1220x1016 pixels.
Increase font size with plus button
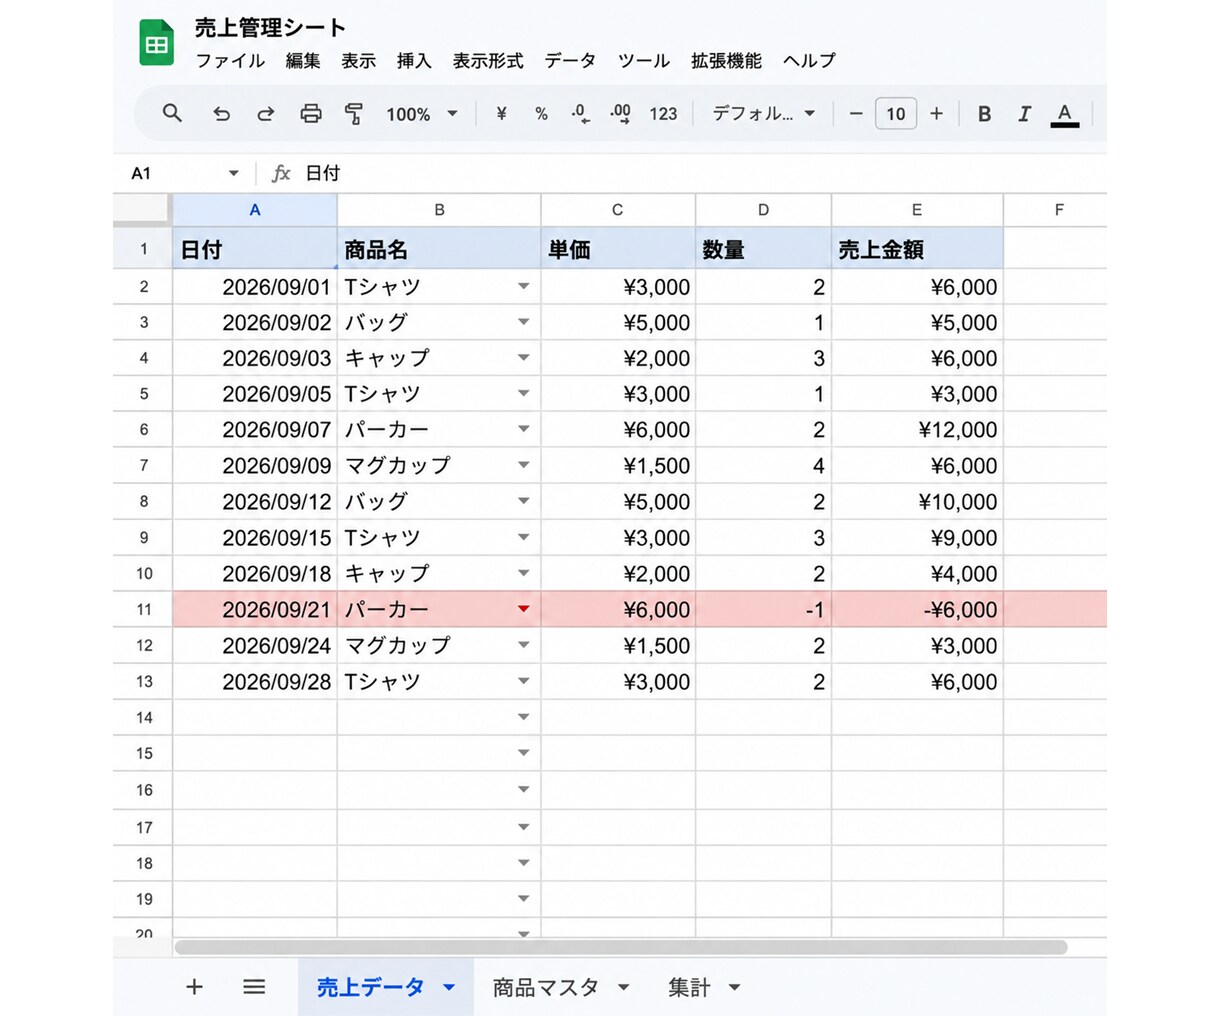pyautogui.click(x=936, y=114)
